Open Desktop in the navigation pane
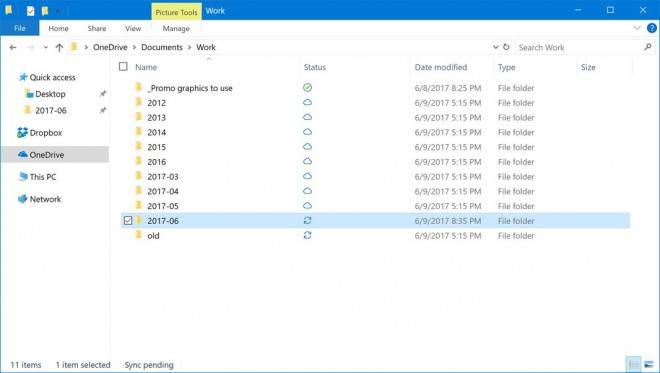The image size is (660, 373). (50, 94)
